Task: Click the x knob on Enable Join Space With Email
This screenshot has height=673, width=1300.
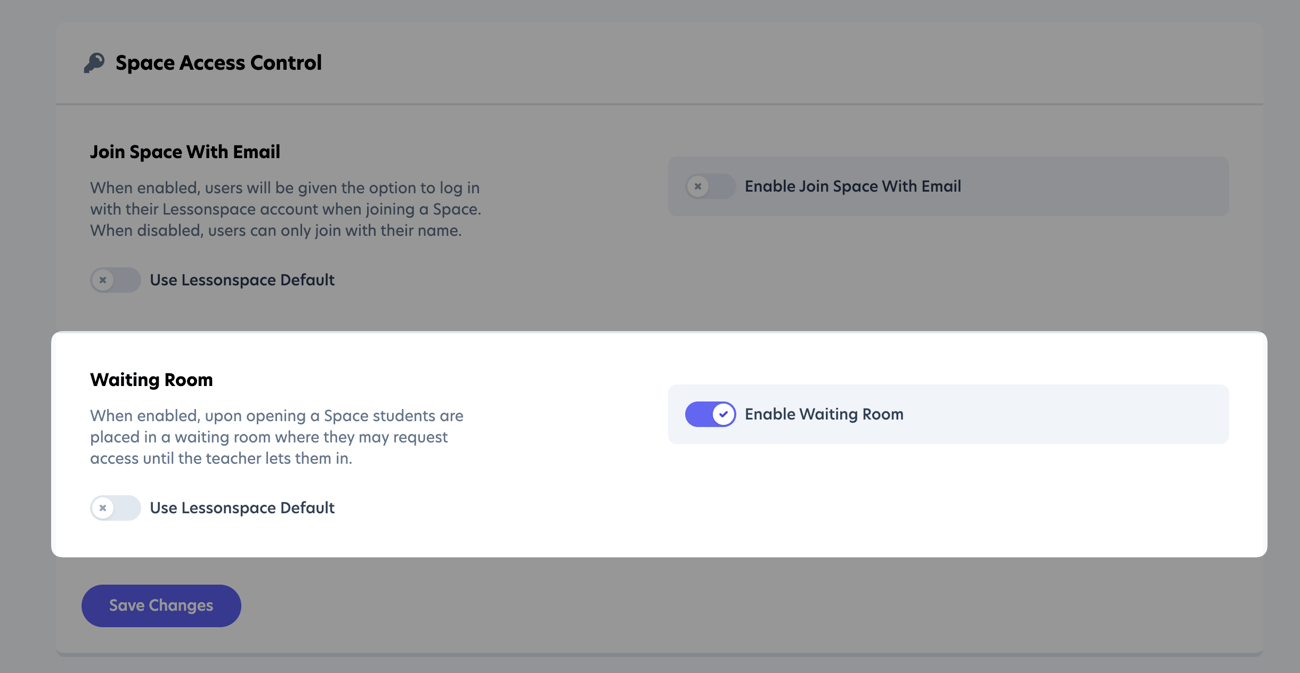Action: tap(698, 186)
